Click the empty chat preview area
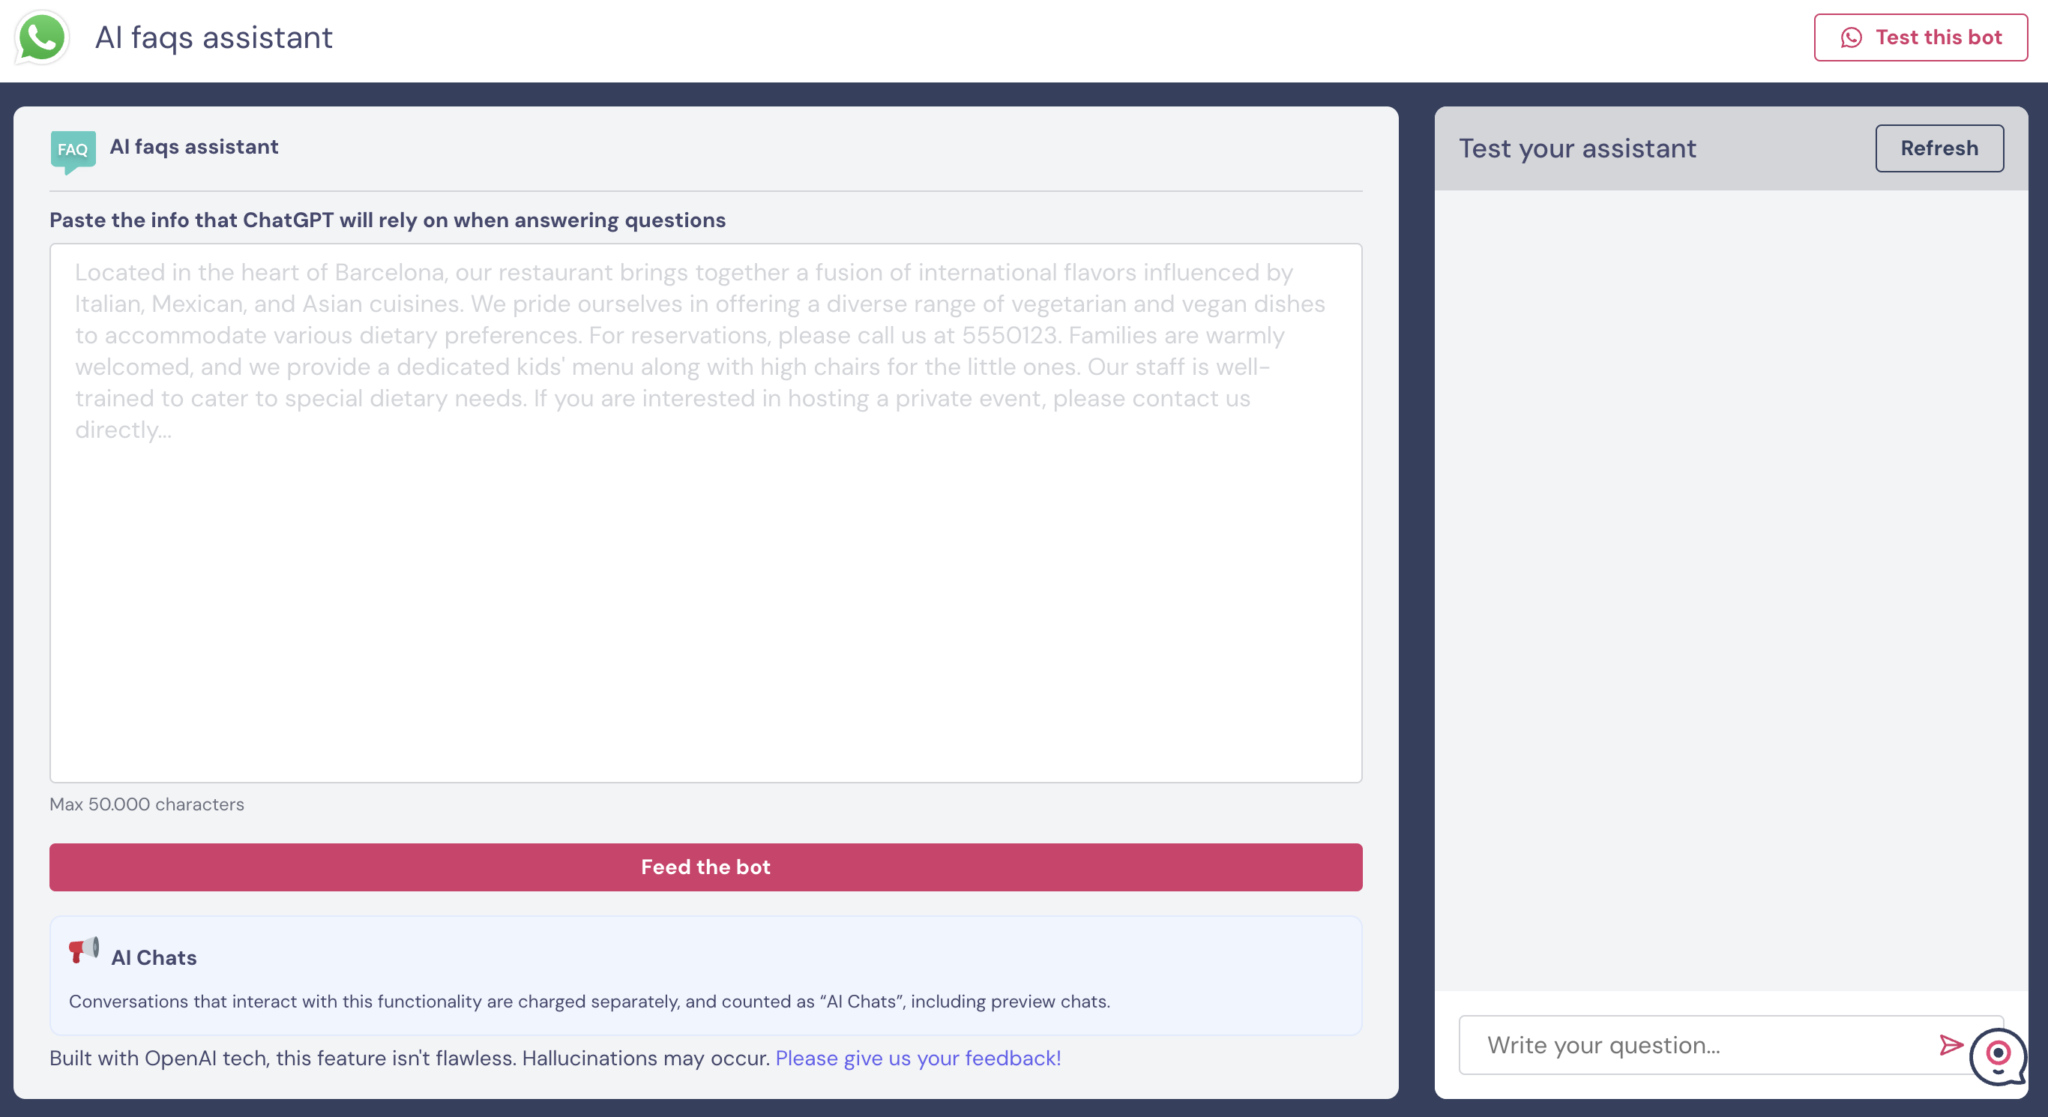 pos(1731,590)
